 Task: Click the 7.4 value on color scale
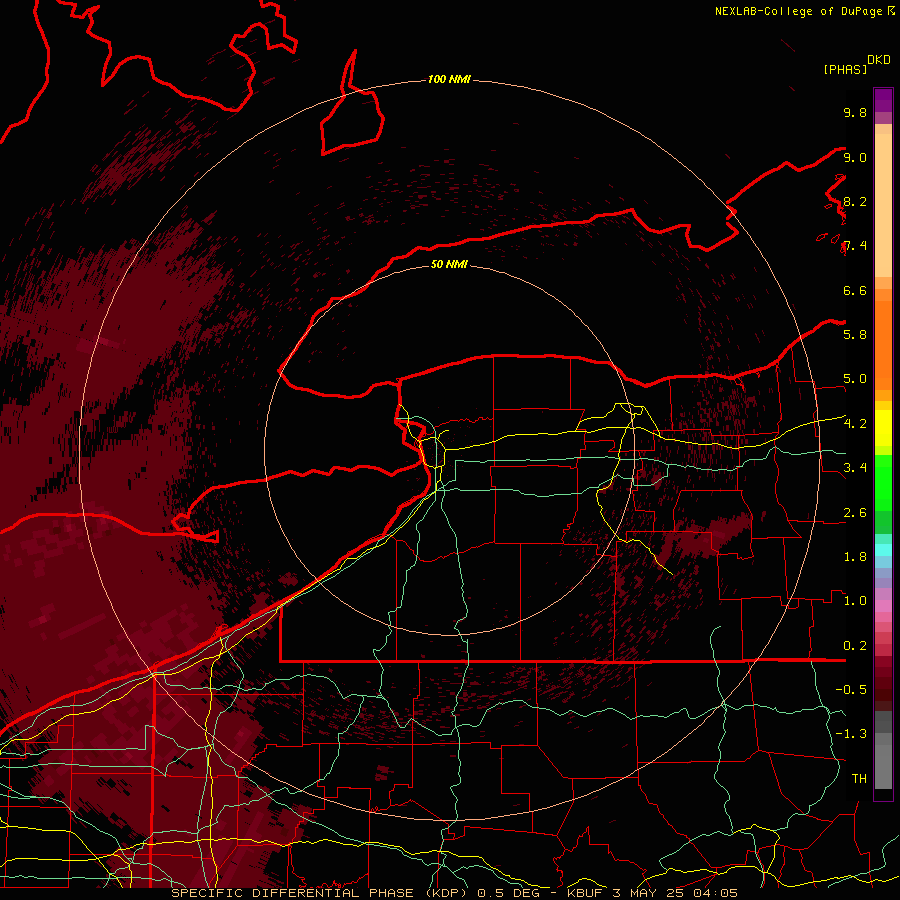[x=855, y=246]
